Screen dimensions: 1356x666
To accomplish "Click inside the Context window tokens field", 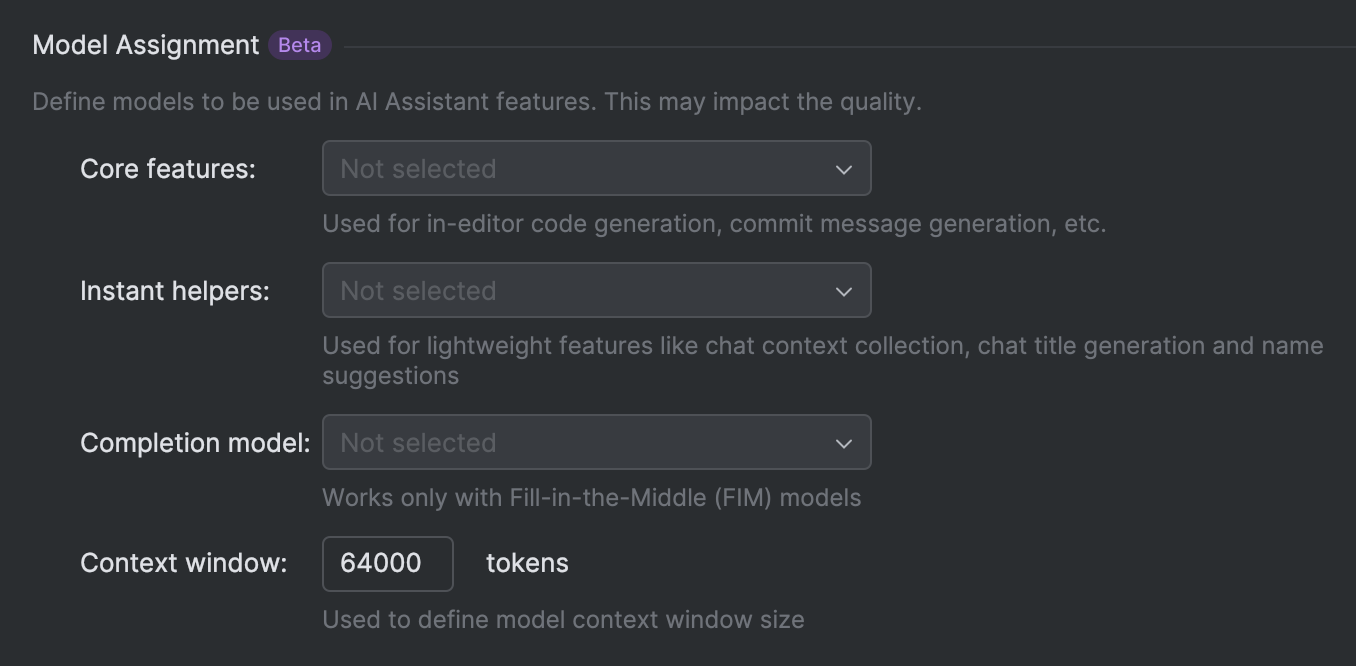I will pos(387,563).
